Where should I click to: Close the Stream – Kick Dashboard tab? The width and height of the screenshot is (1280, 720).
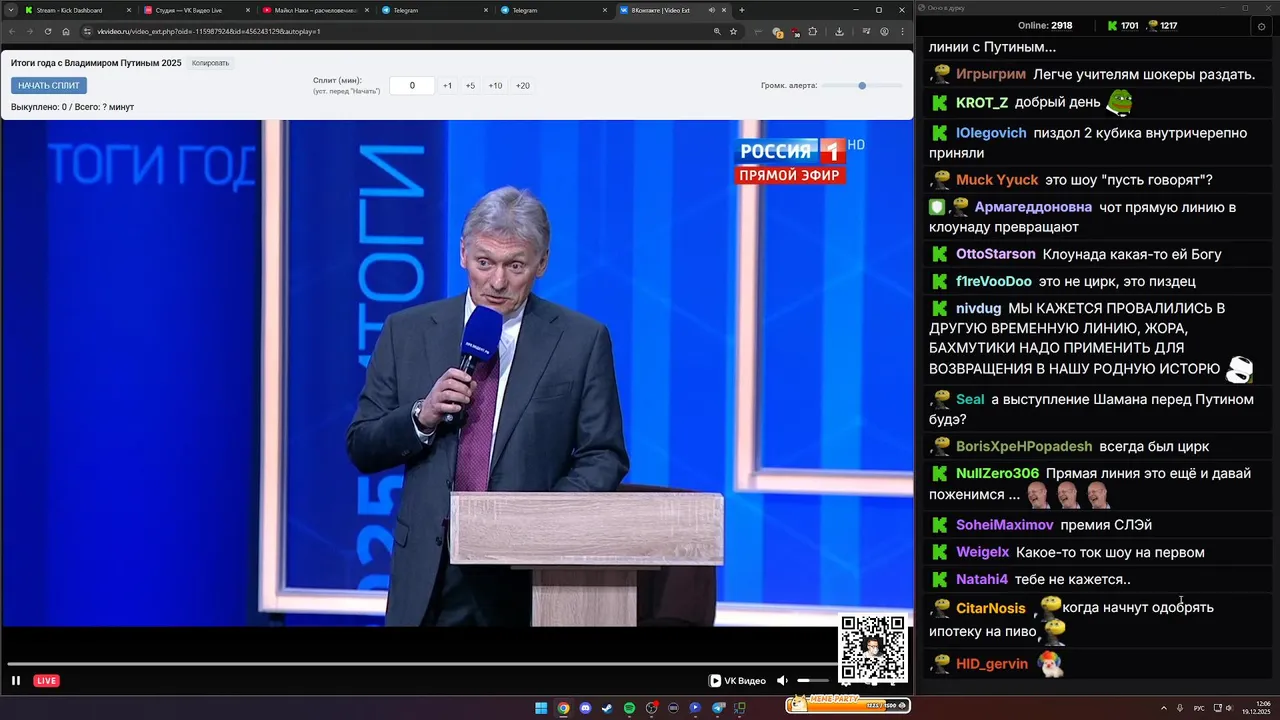(129, 10)
